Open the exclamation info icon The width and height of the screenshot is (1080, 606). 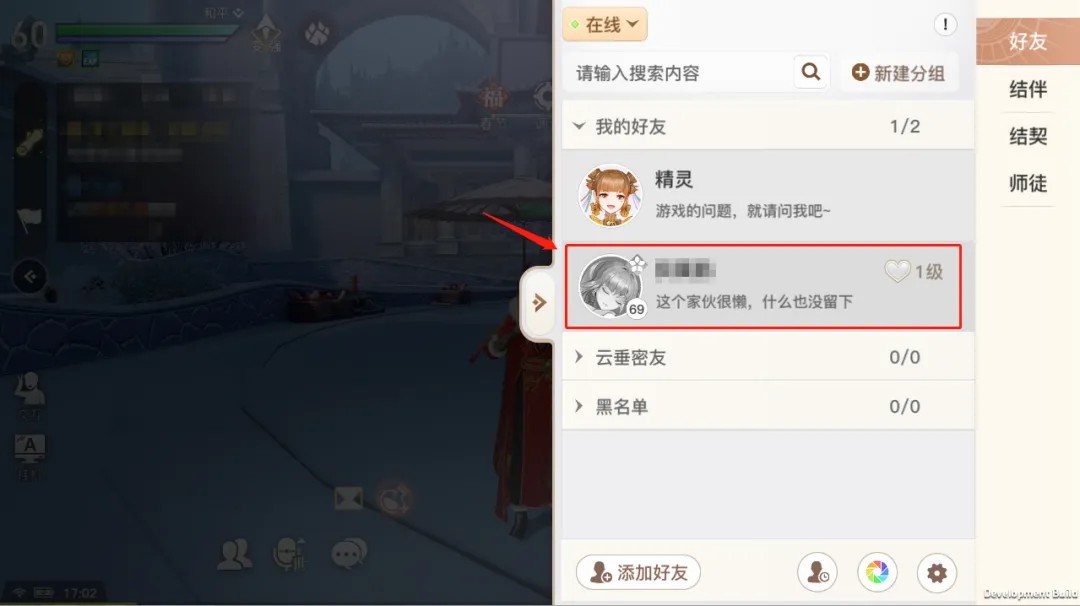point(945,25)
